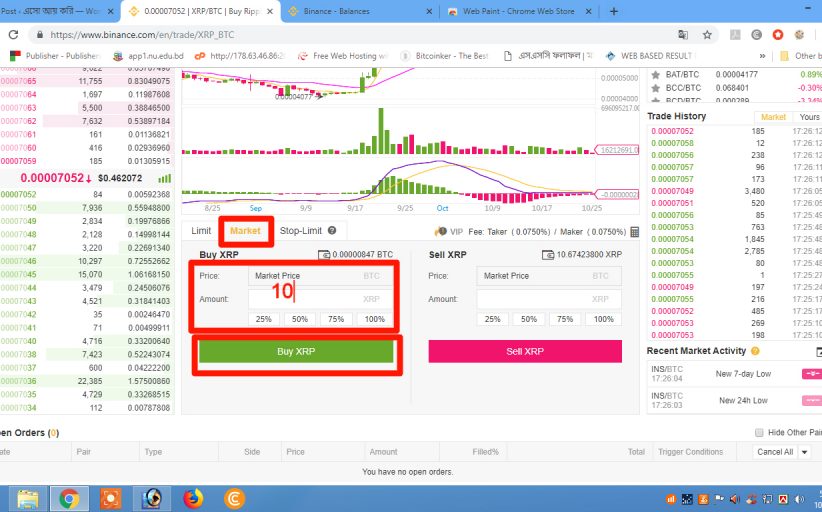Screen dimensions: 822x512
Task: Bookmark this page with the star icon
Action: pyautogui.click(x=707, y=34)
